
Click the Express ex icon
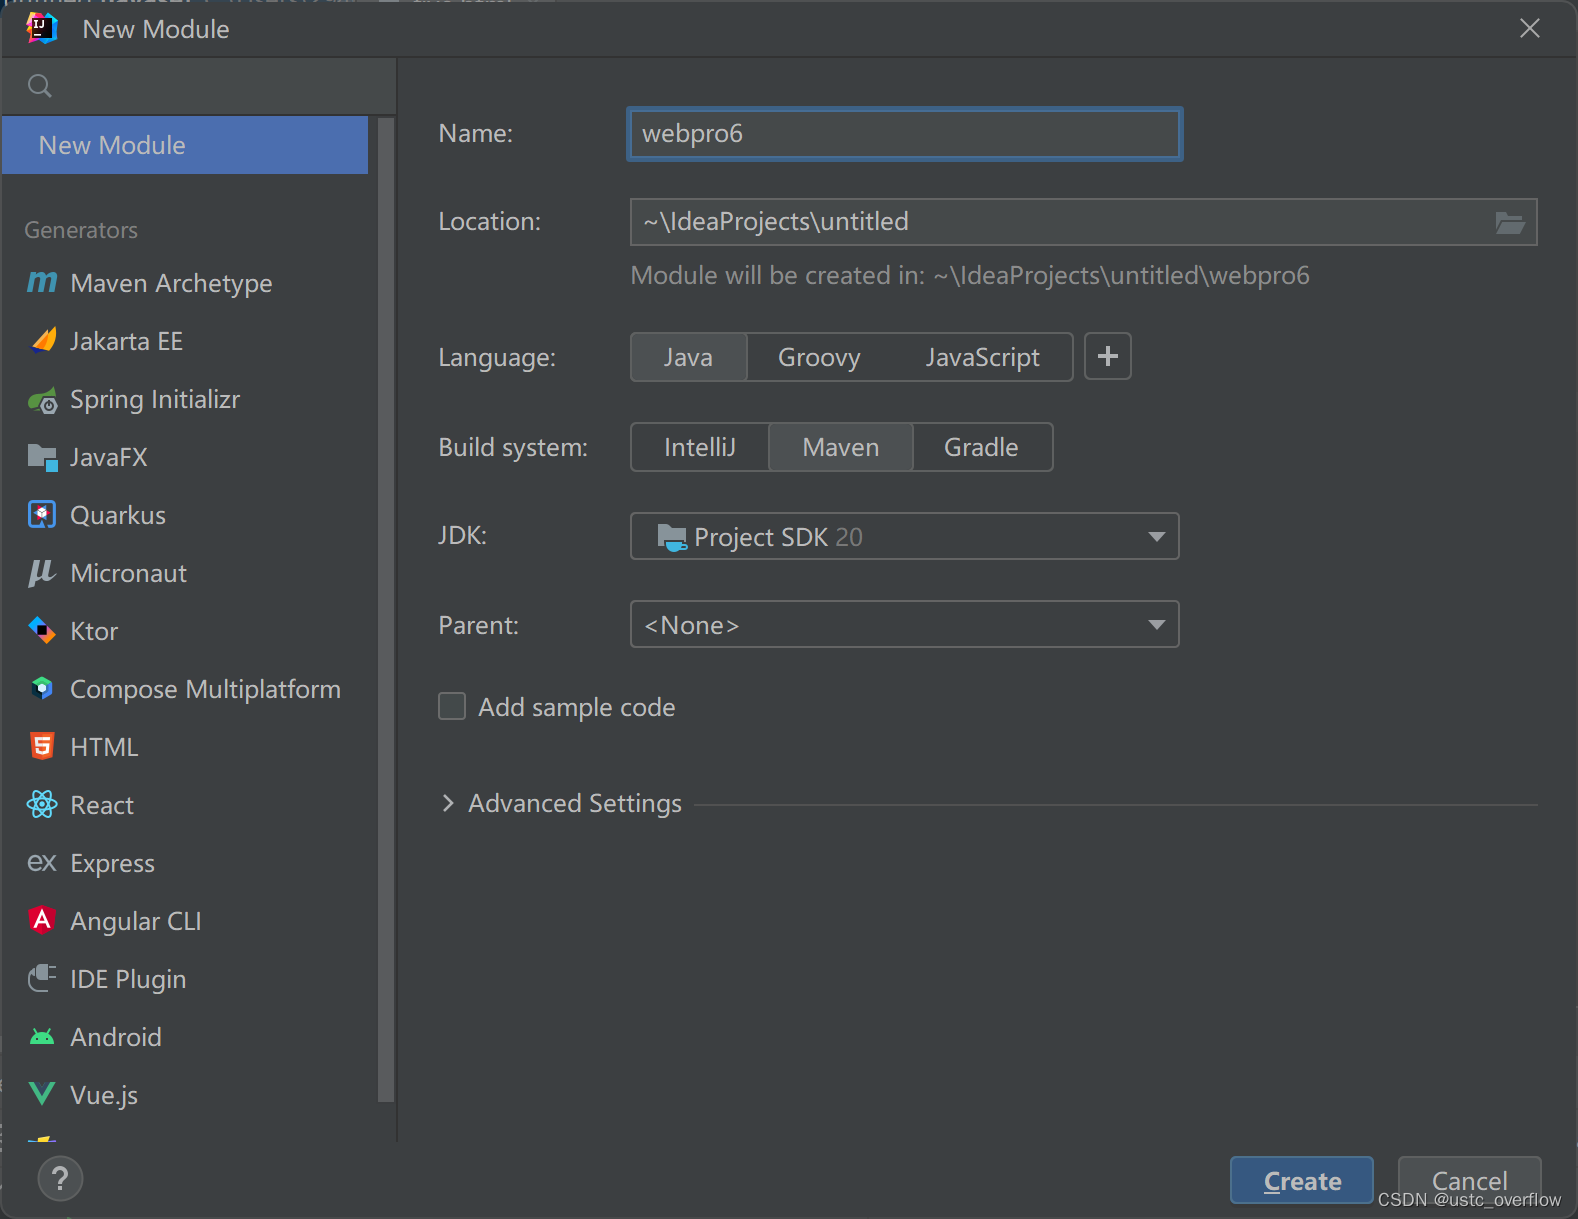coord(42,863)
